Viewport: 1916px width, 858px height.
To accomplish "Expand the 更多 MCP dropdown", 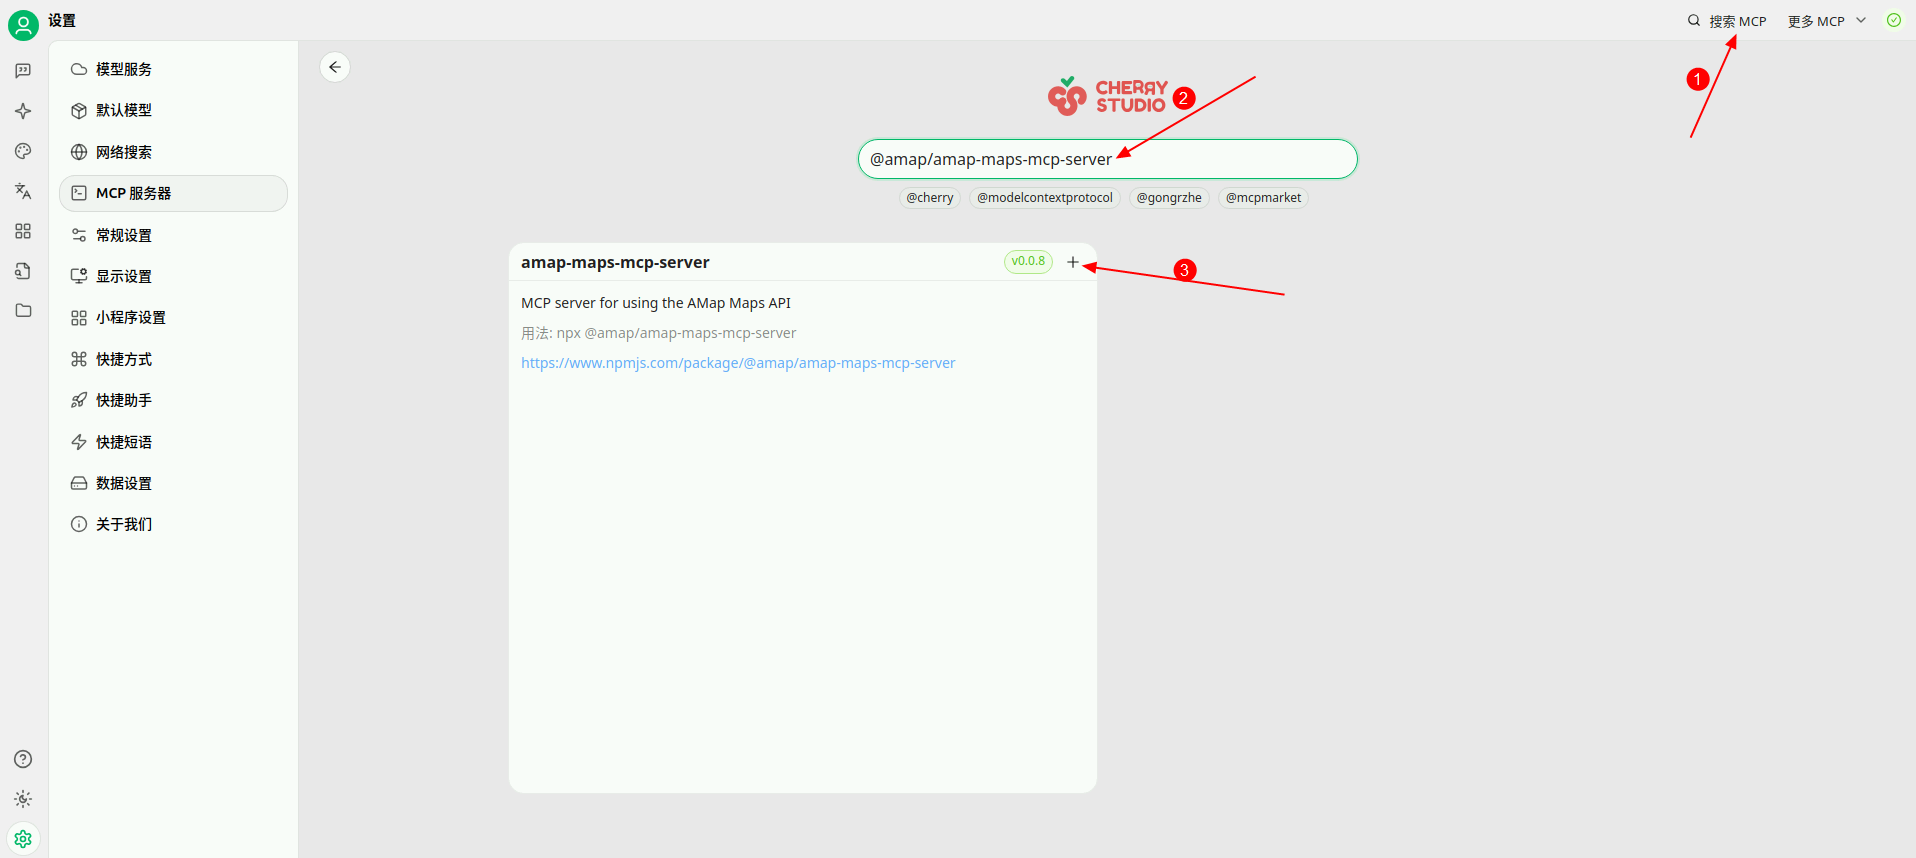I will pos(1827,21).
